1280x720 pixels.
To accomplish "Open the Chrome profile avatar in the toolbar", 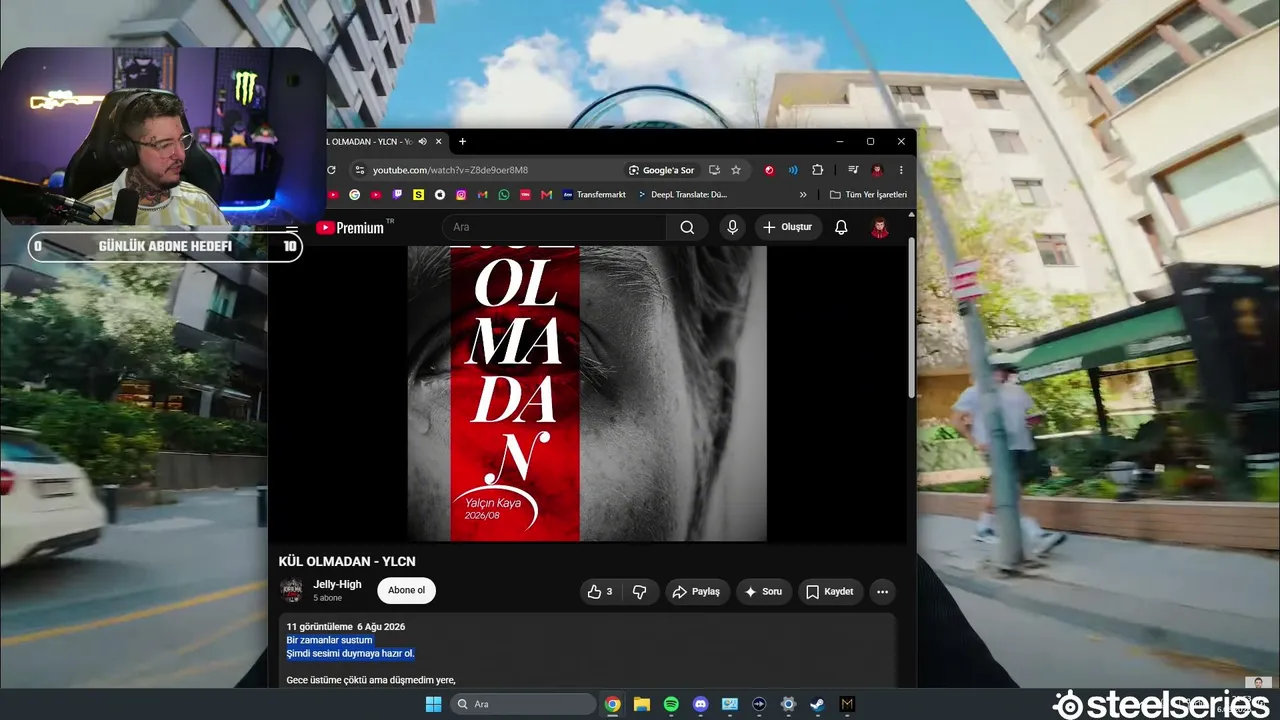I will (x=877, y=170).
